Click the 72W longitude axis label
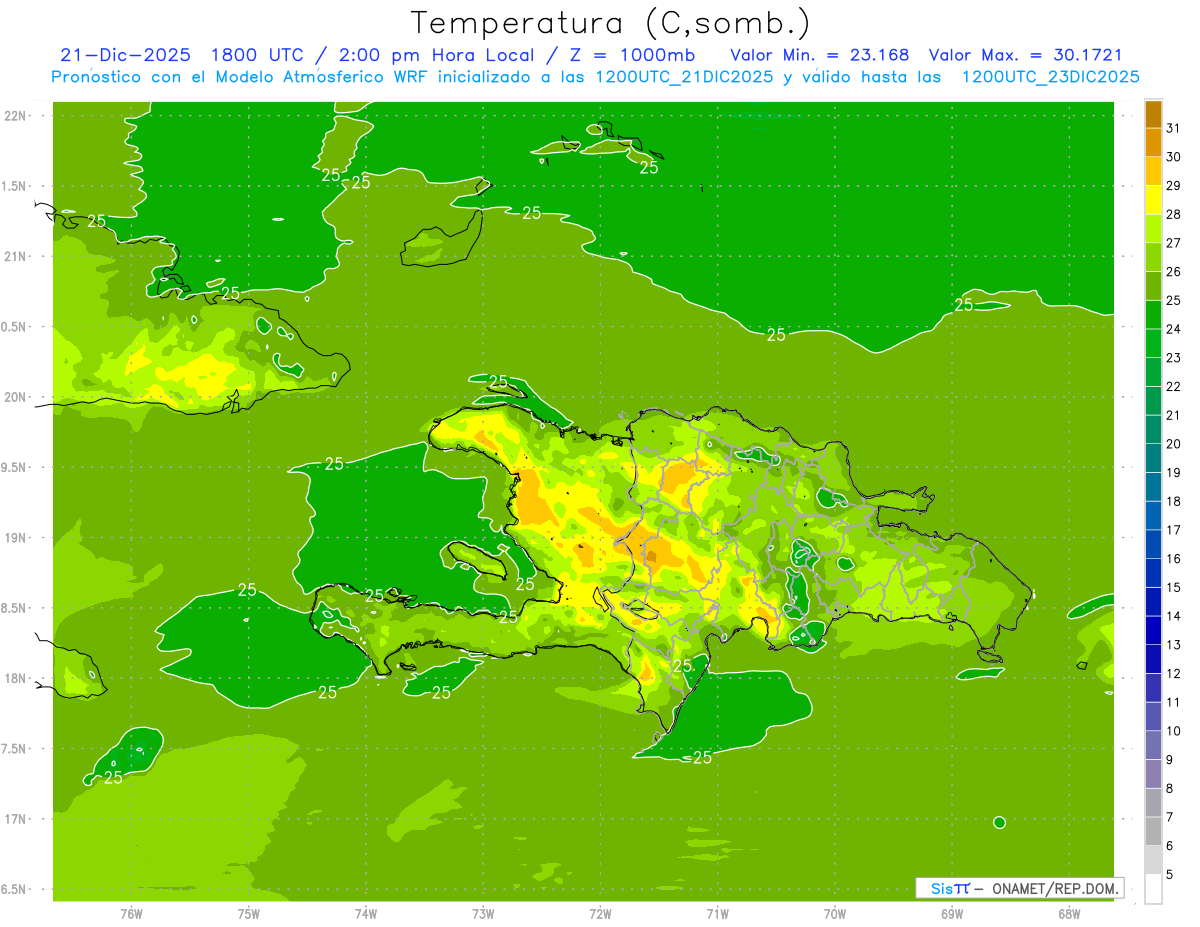 (600, 913)
